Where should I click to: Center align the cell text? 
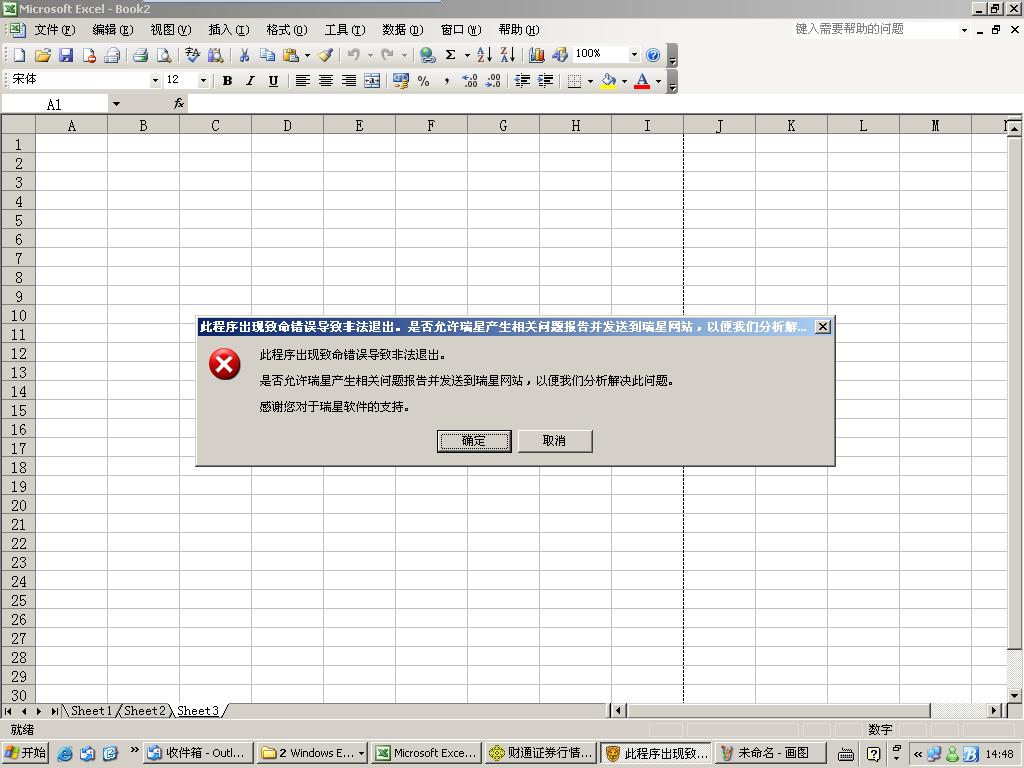tap(325, 80)
